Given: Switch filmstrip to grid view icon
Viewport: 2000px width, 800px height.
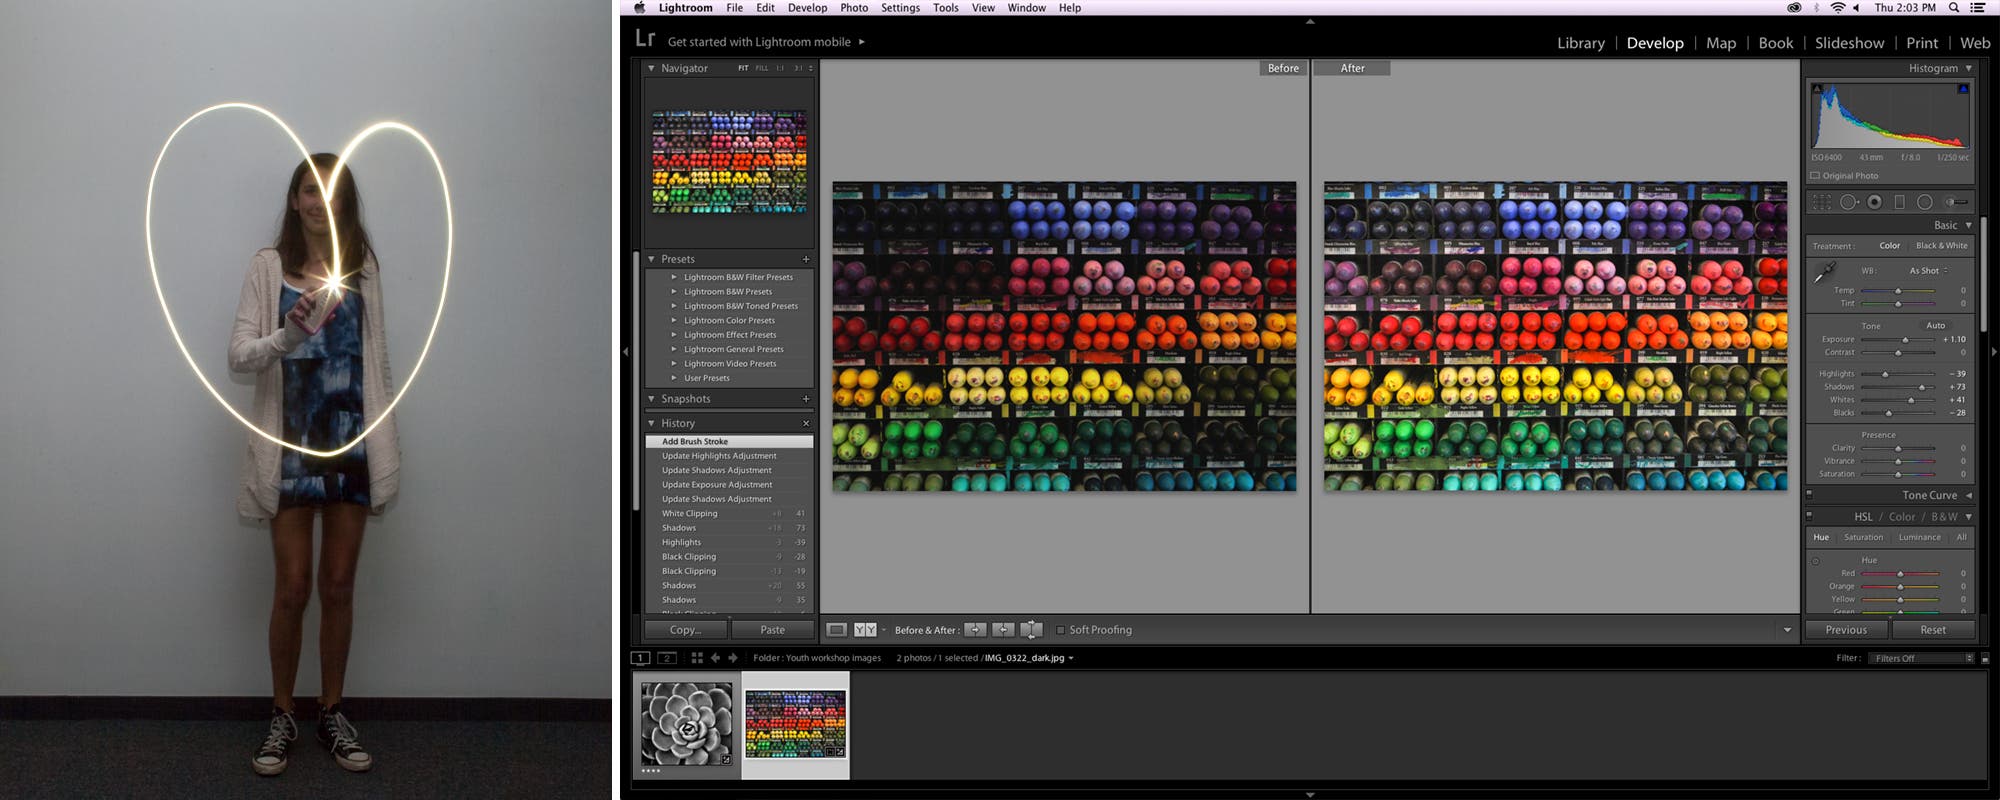Looking at the screenshot, I should [697, 658].
